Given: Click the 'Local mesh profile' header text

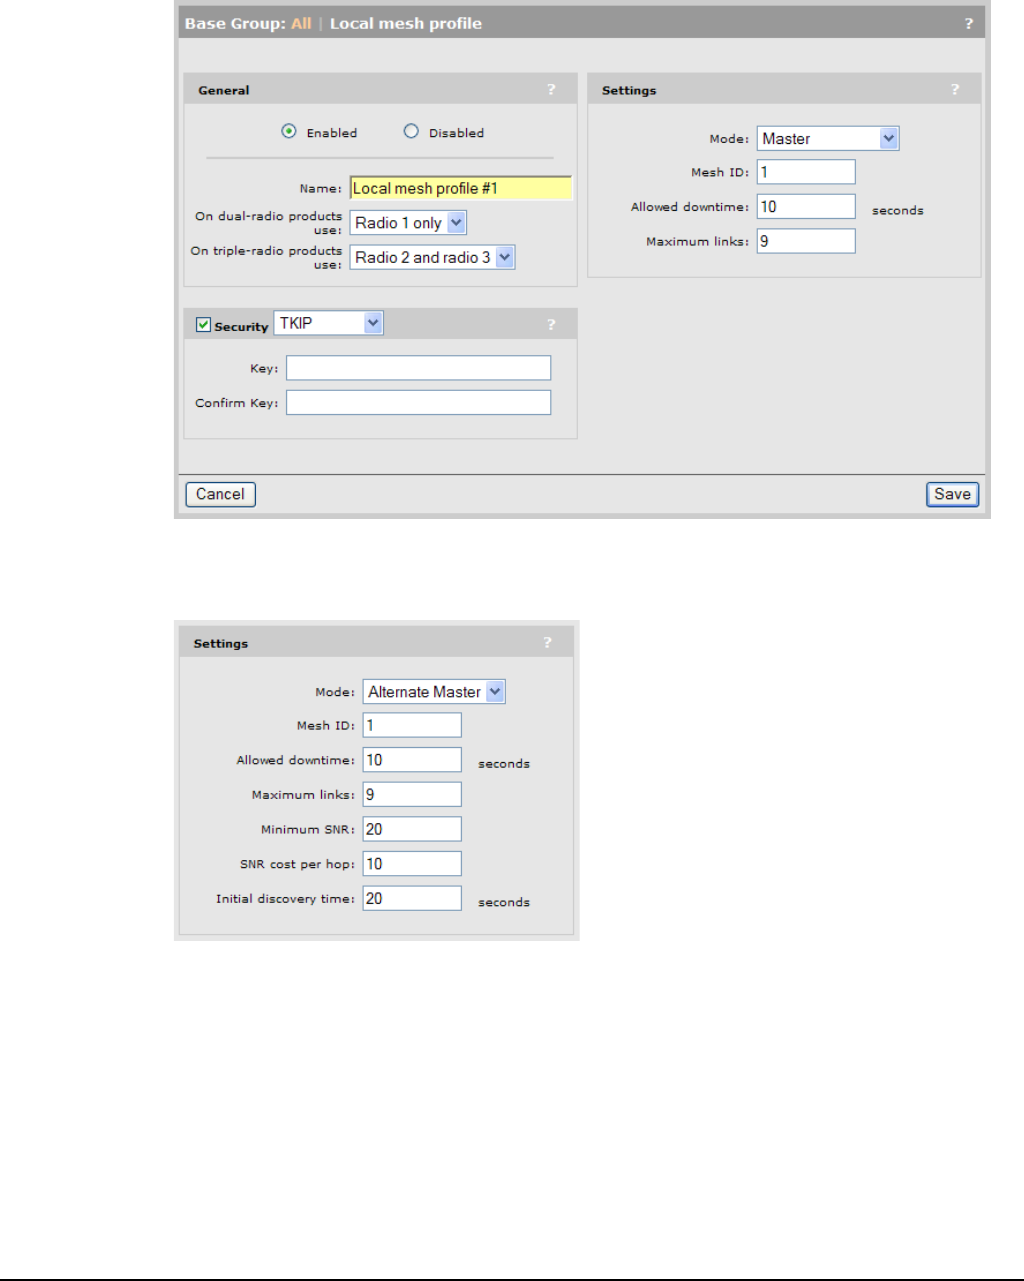Looking at the screenshot, I should (x=406, y=24).
